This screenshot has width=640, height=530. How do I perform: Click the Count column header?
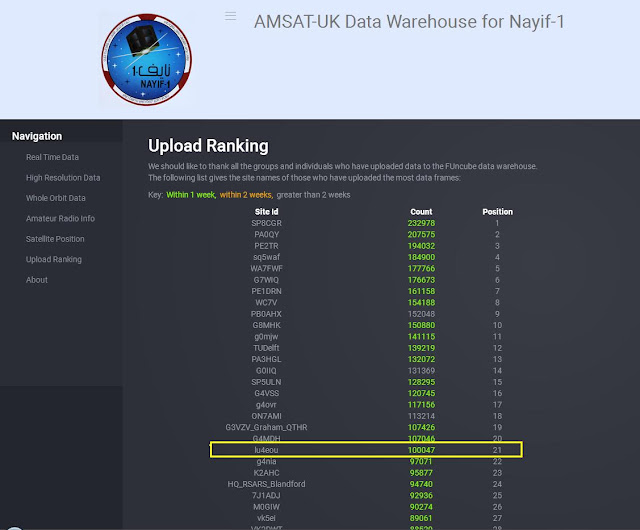pos(421,212)
